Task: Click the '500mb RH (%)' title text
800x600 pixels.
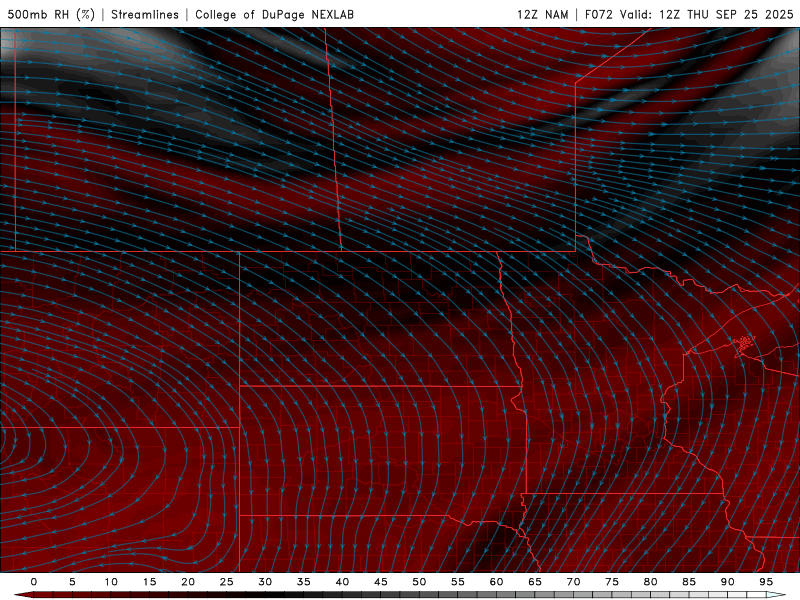Action: (51, 14)
